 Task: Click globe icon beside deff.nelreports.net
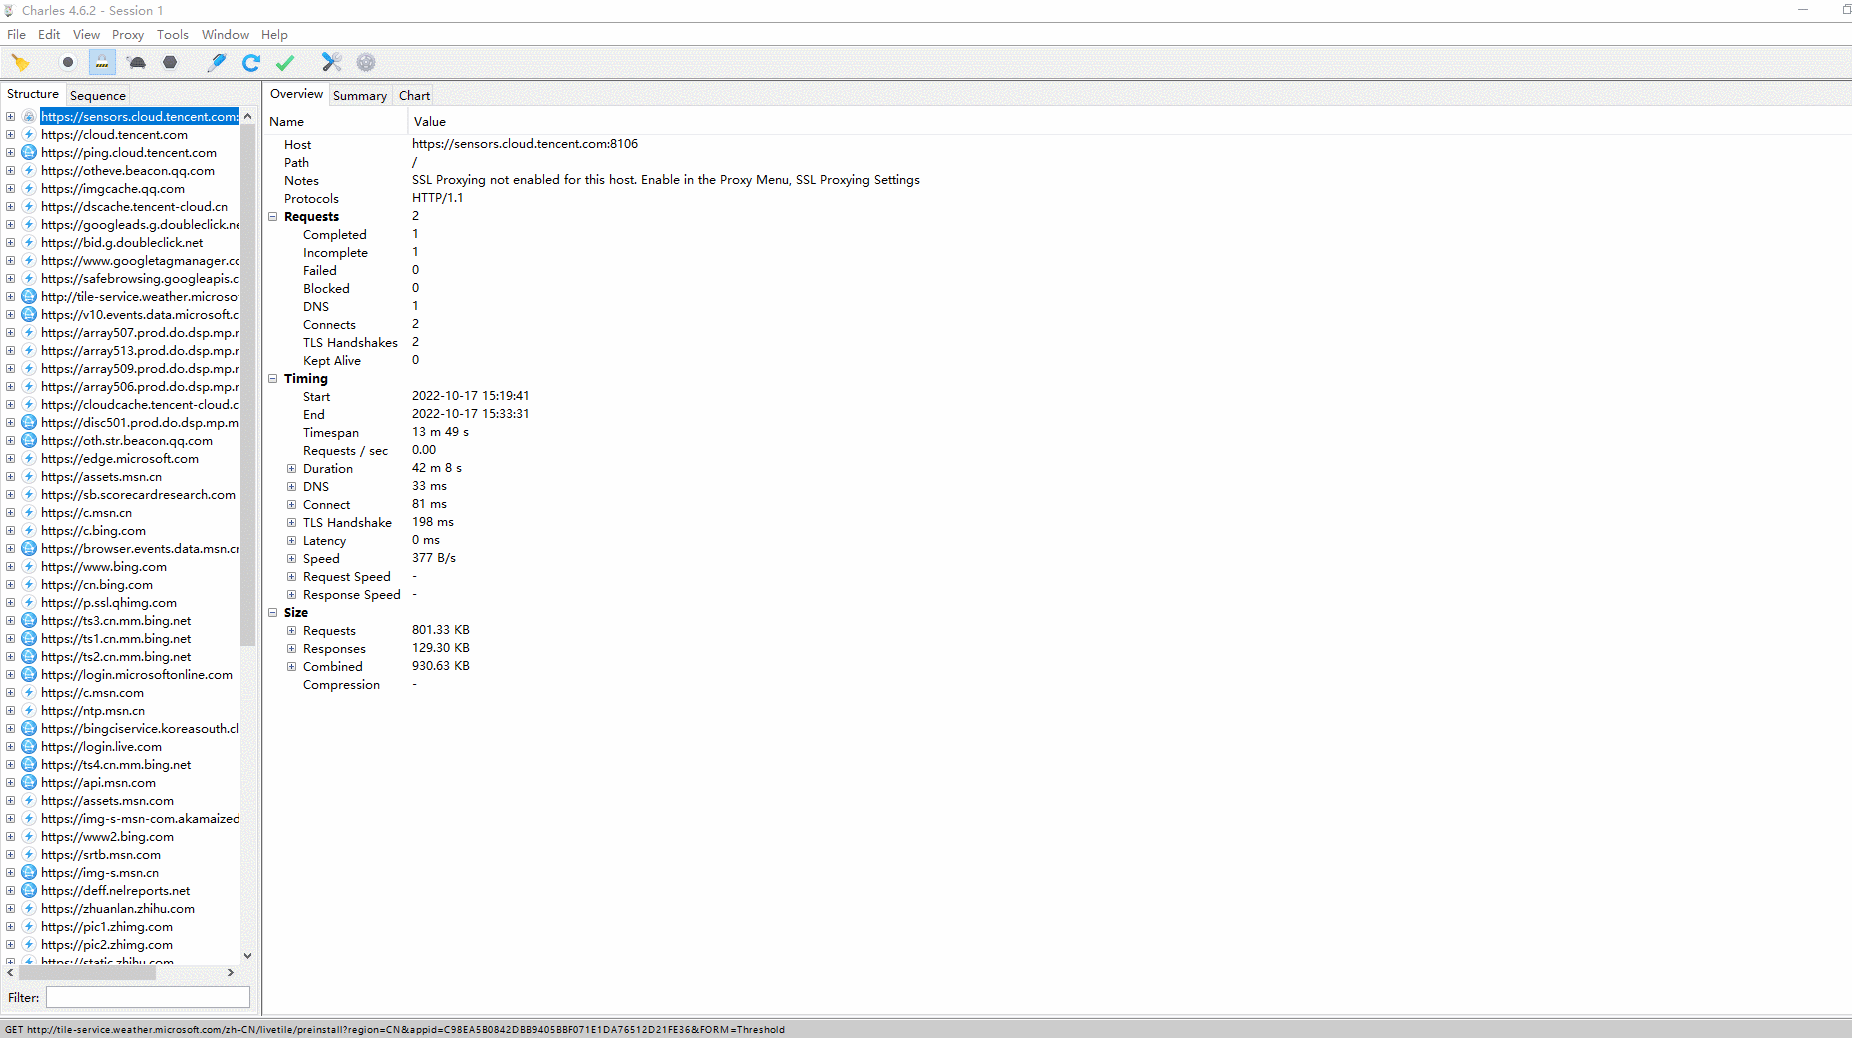click(x=29, y=891)
